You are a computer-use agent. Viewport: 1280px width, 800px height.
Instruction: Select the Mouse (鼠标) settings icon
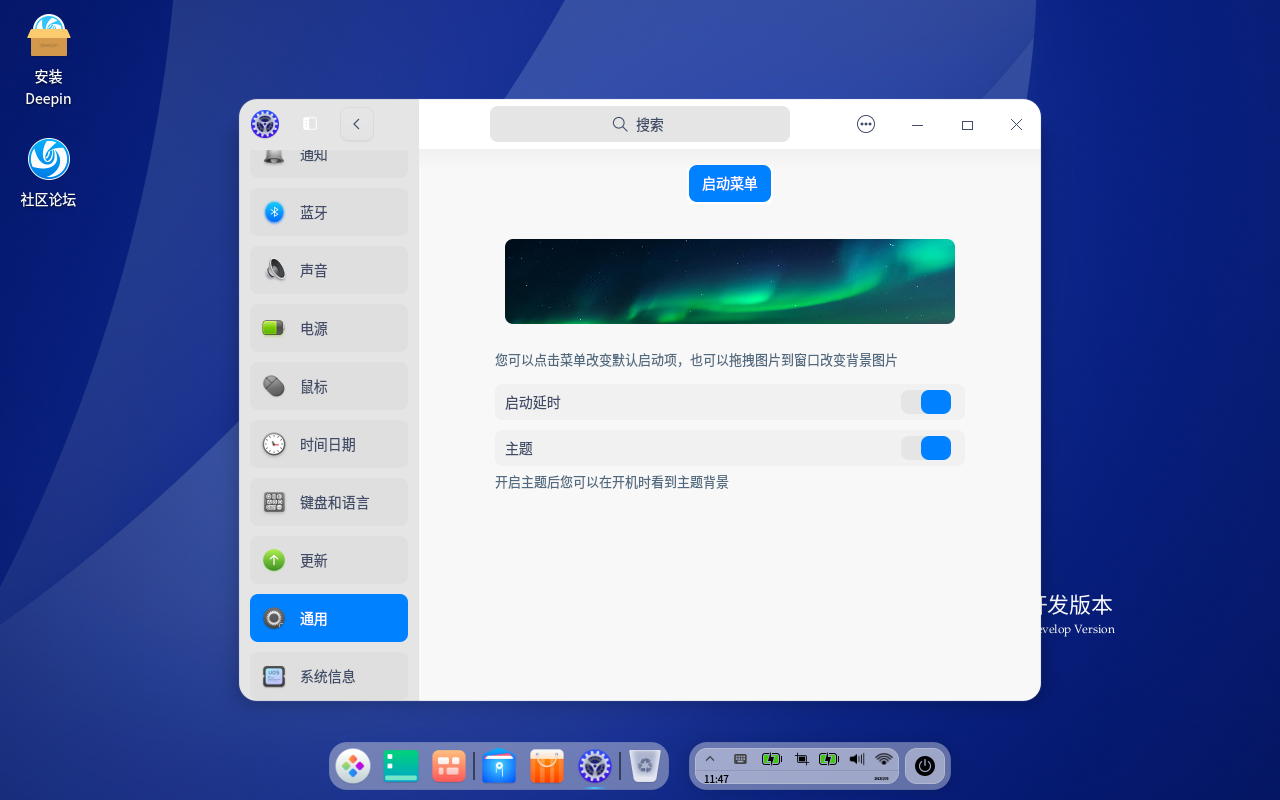tap(274, 386)
